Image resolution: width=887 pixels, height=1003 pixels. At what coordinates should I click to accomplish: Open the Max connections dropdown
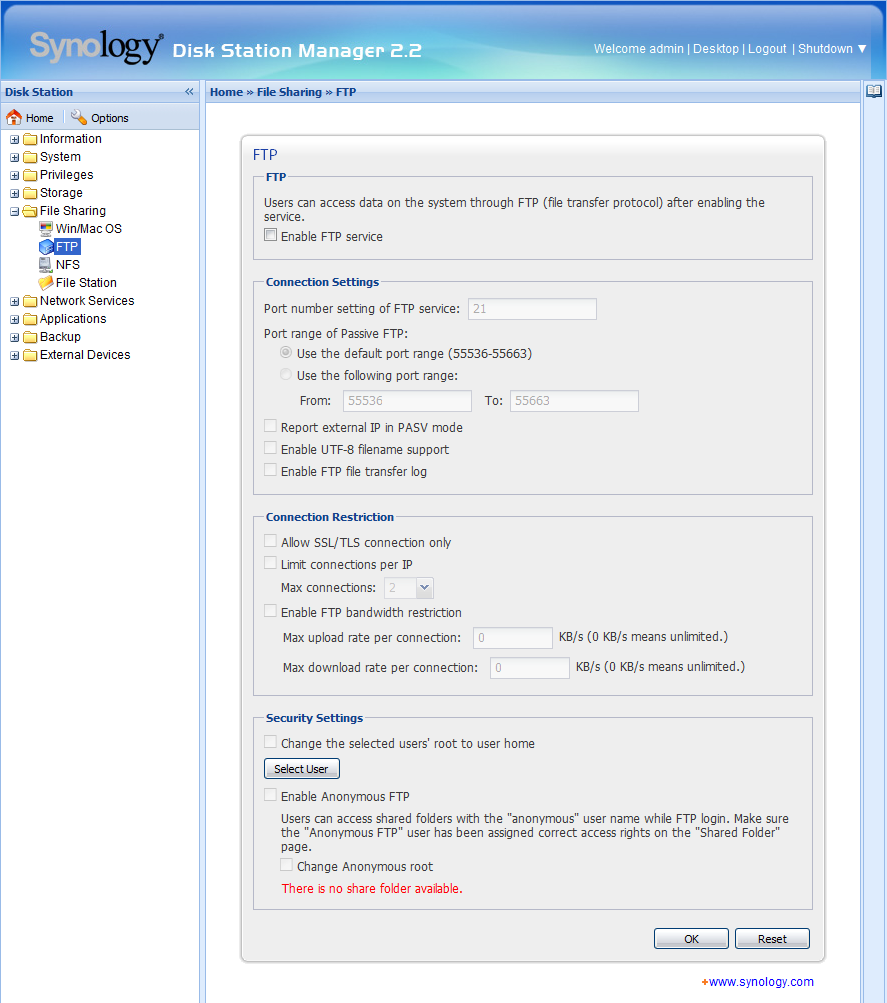tap(424, 587)
